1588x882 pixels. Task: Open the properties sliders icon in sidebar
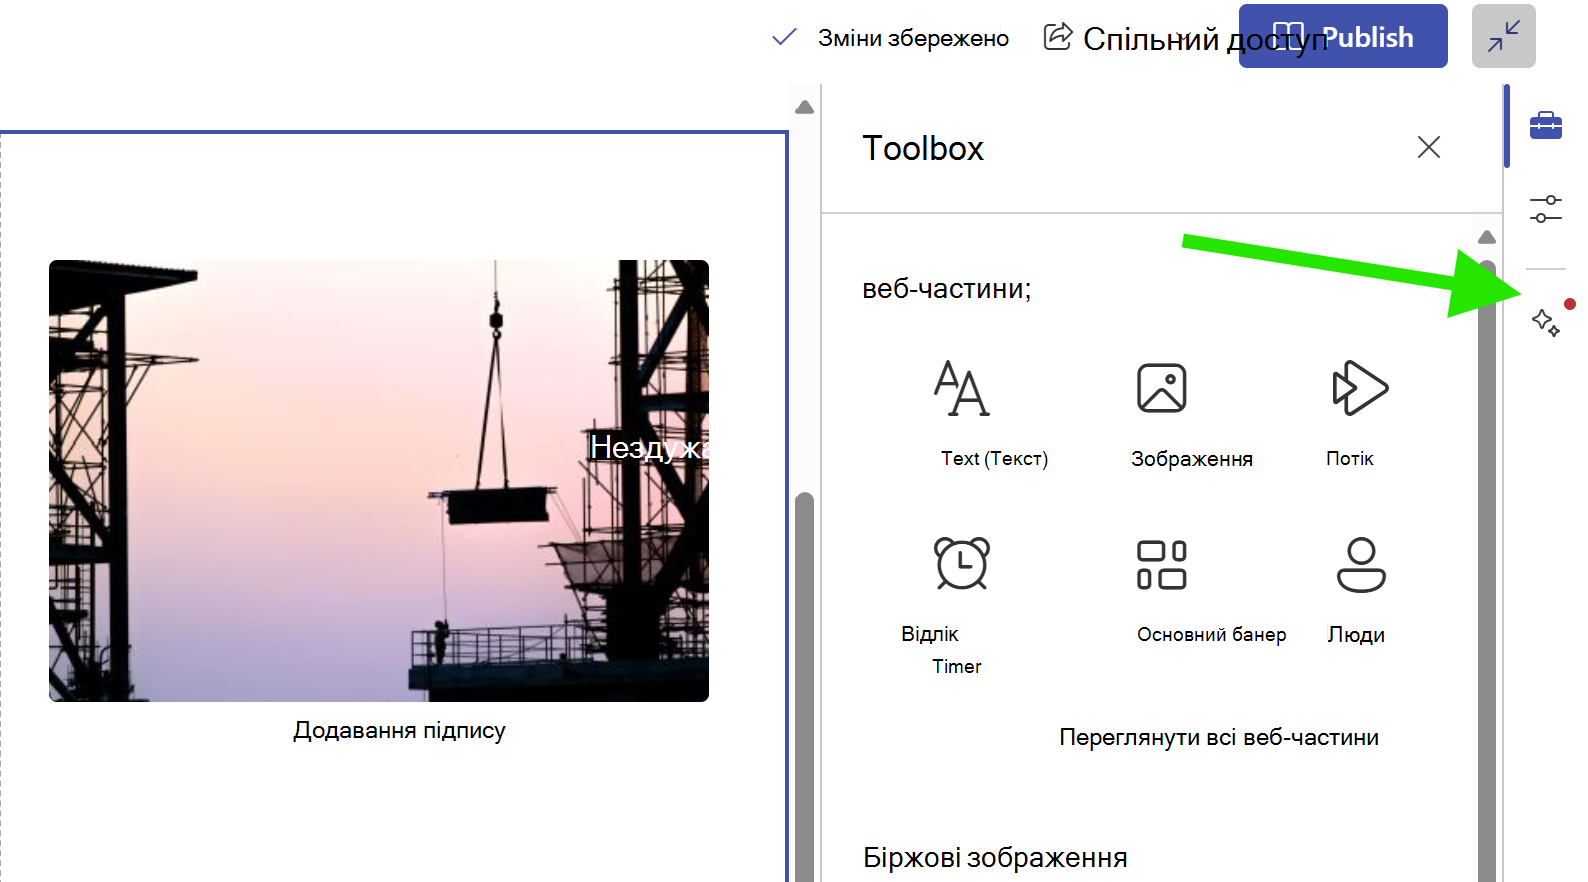coord(1545,209)
